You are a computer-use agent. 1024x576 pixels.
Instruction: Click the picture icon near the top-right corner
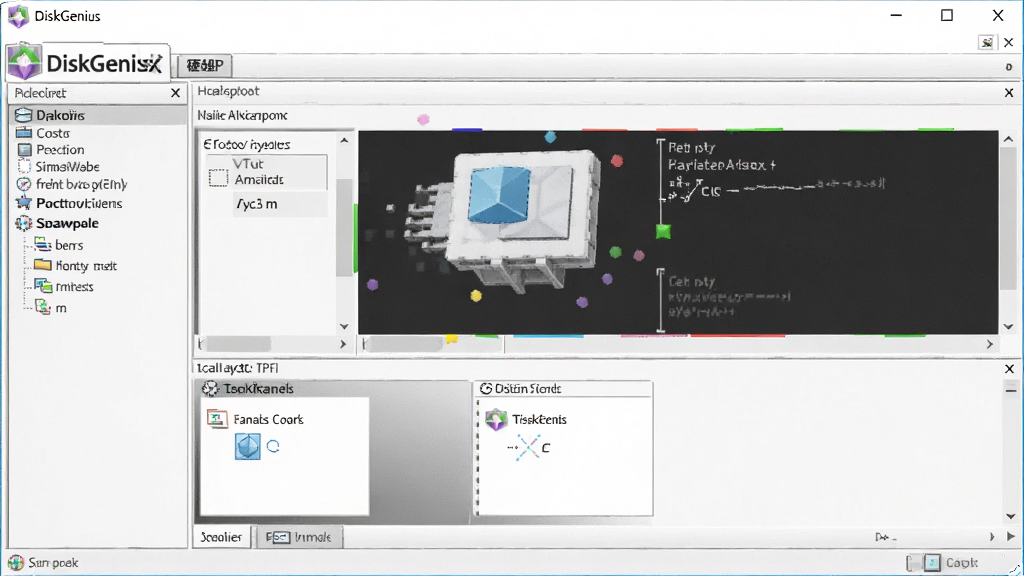987,42
